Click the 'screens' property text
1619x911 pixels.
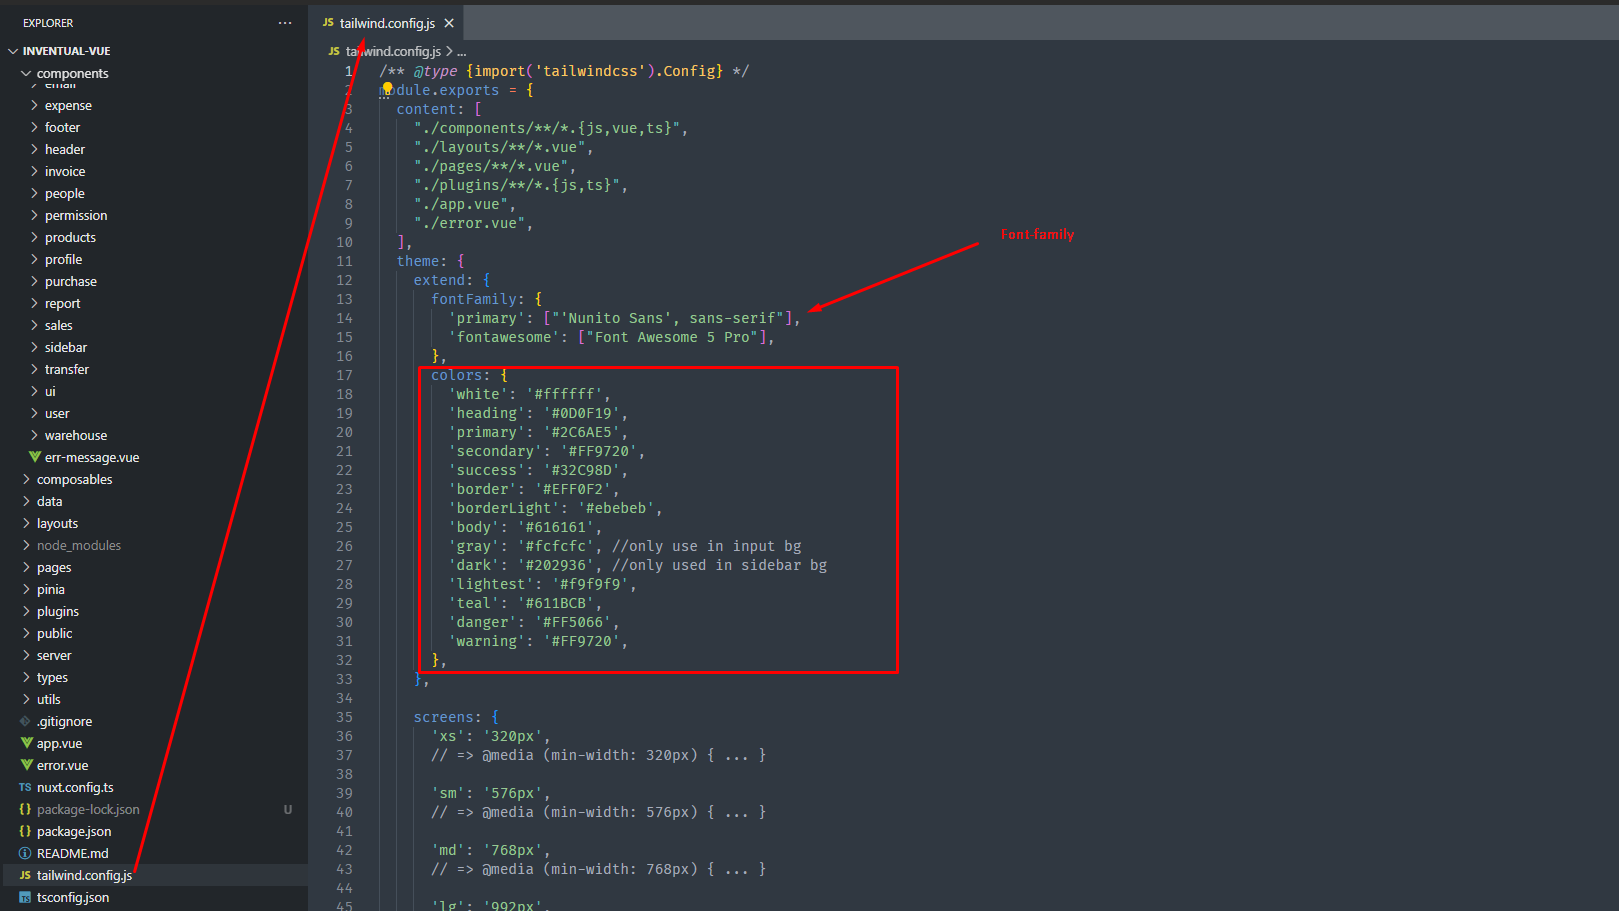(x=443, y=717)
